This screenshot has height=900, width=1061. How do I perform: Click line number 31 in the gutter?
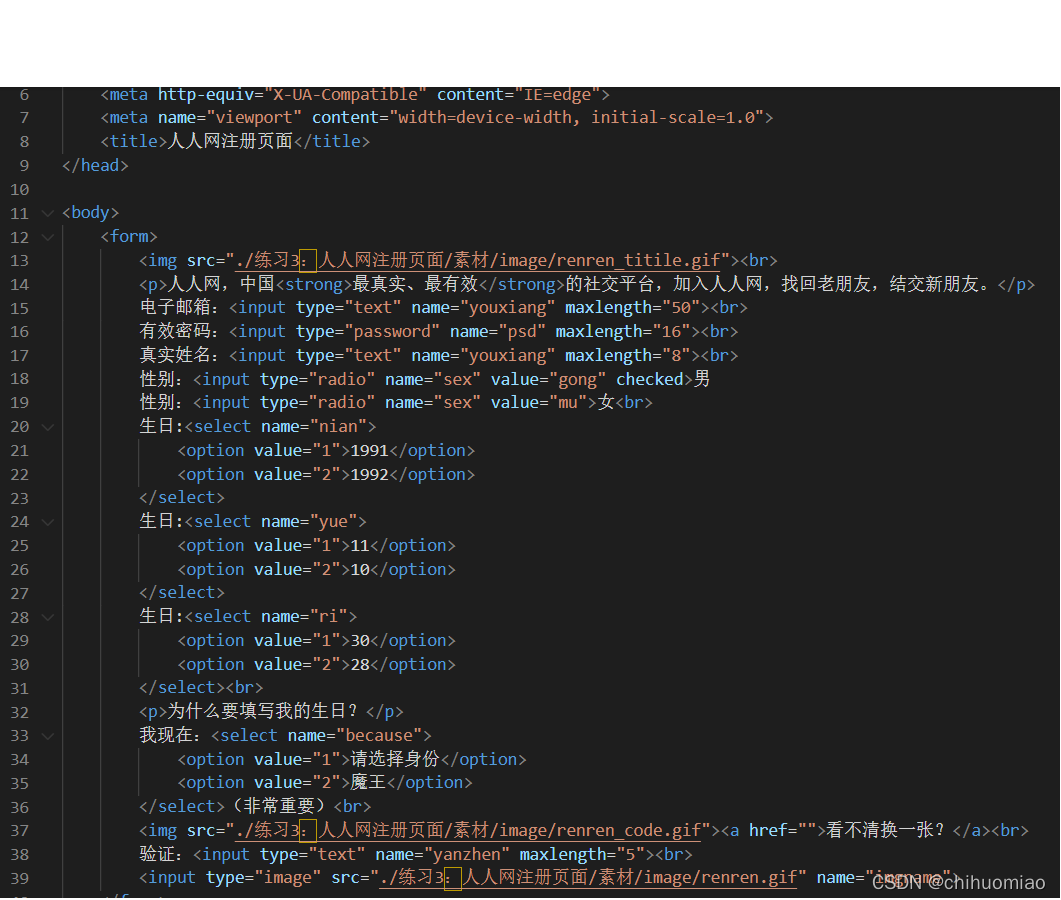20,688
